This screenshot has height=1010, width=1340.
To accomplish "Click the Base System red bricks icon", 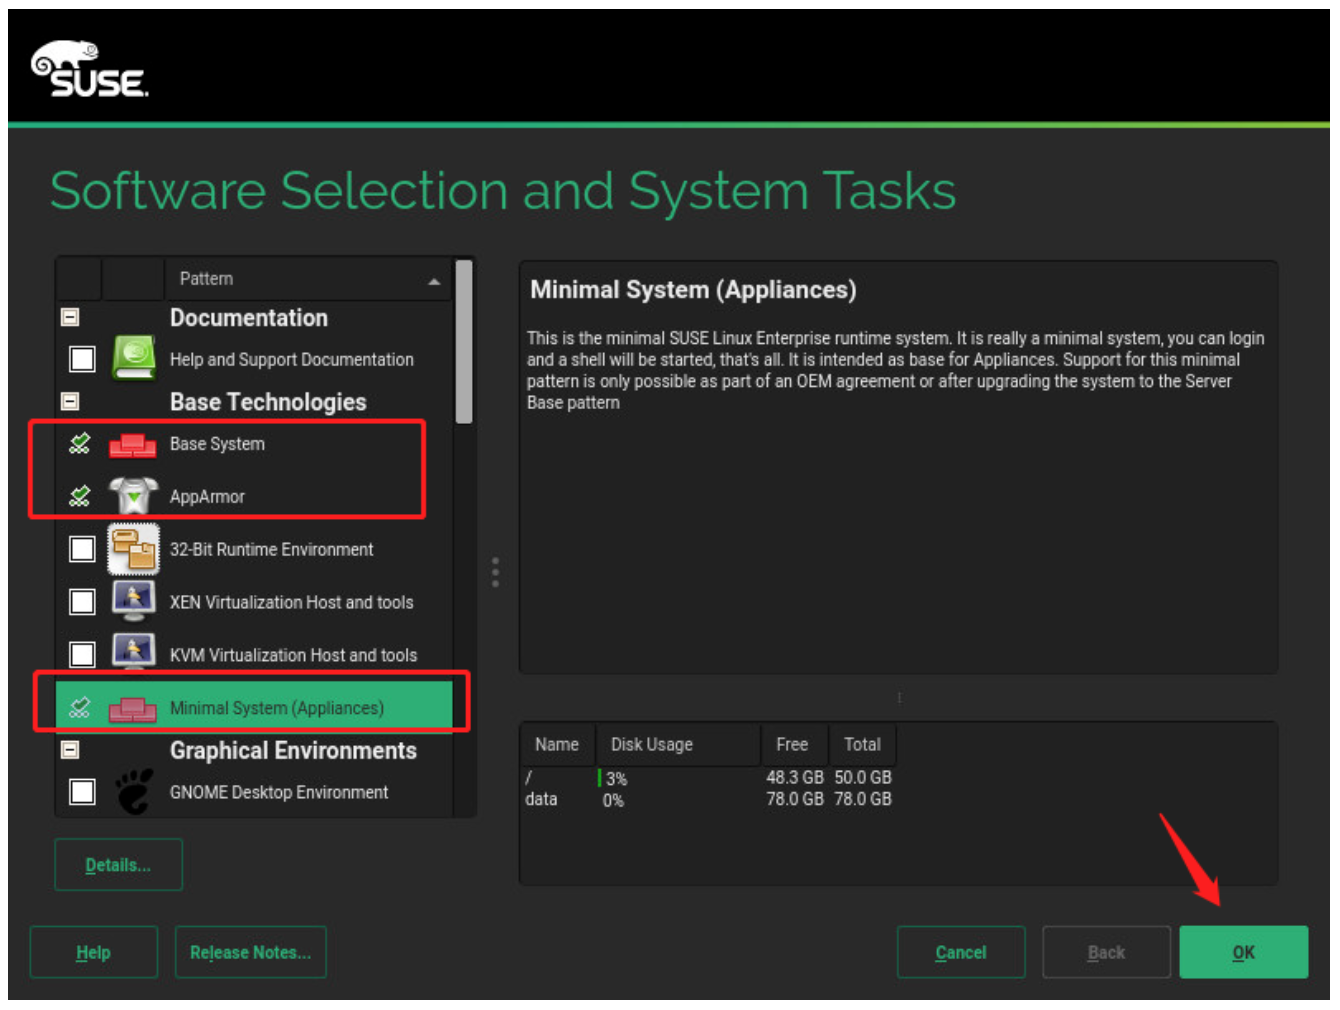I will [x=133, y=444].
